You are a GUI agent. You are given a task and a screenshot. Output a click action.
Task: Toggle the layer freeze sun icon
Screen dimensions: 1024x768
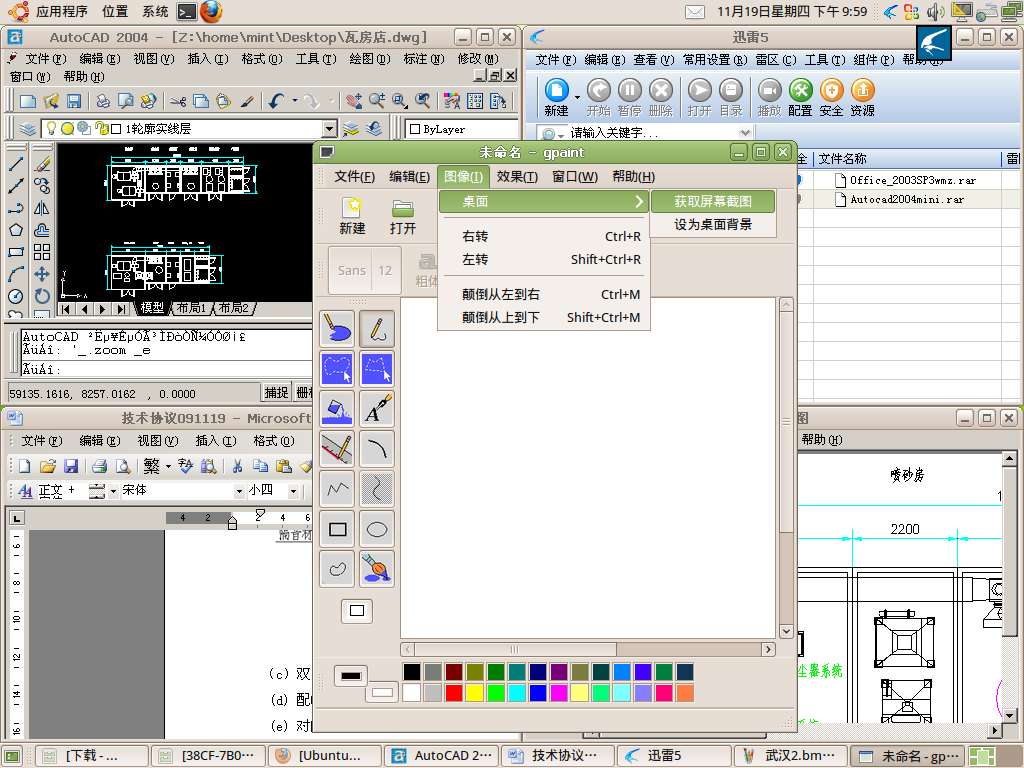click(67, 129)
